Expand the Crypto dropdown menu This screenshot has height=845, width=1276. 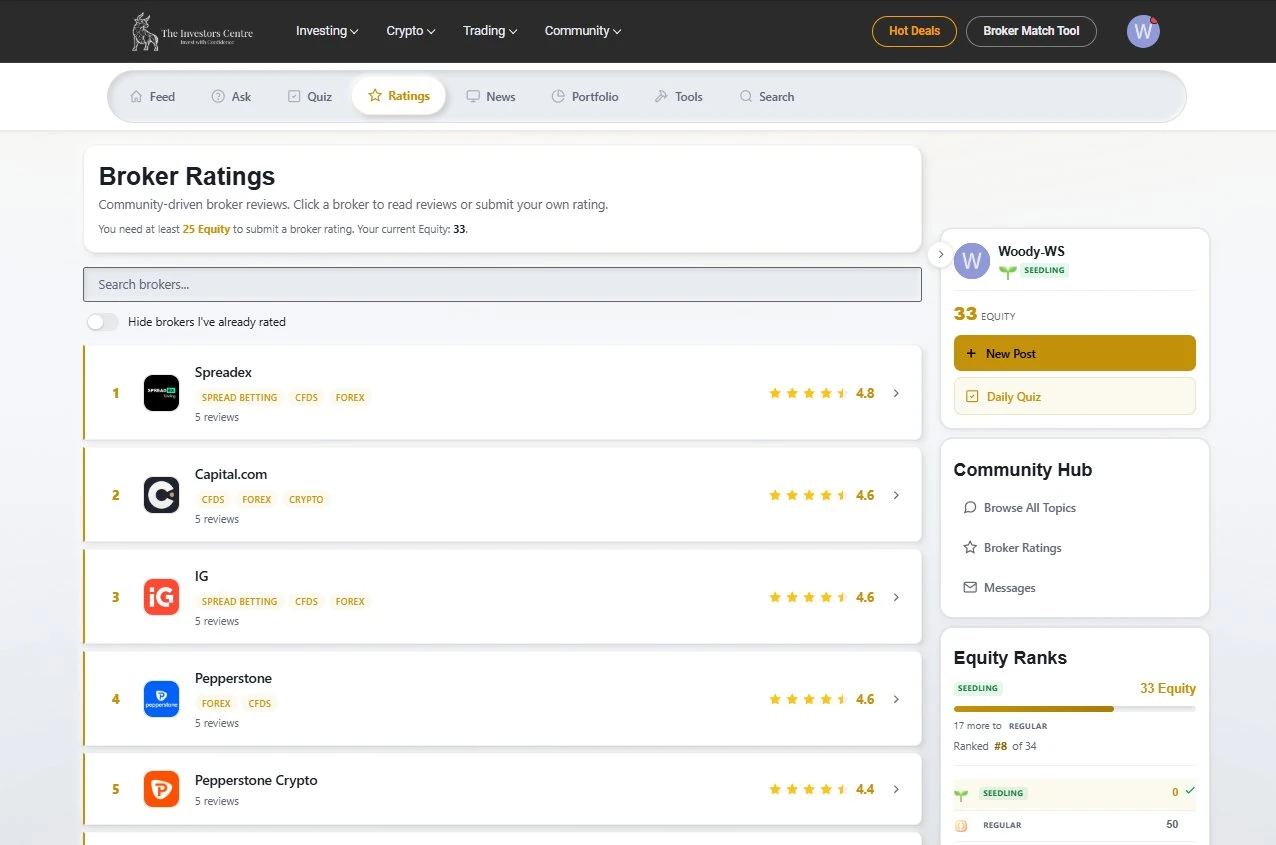click(x=411, y=31)
